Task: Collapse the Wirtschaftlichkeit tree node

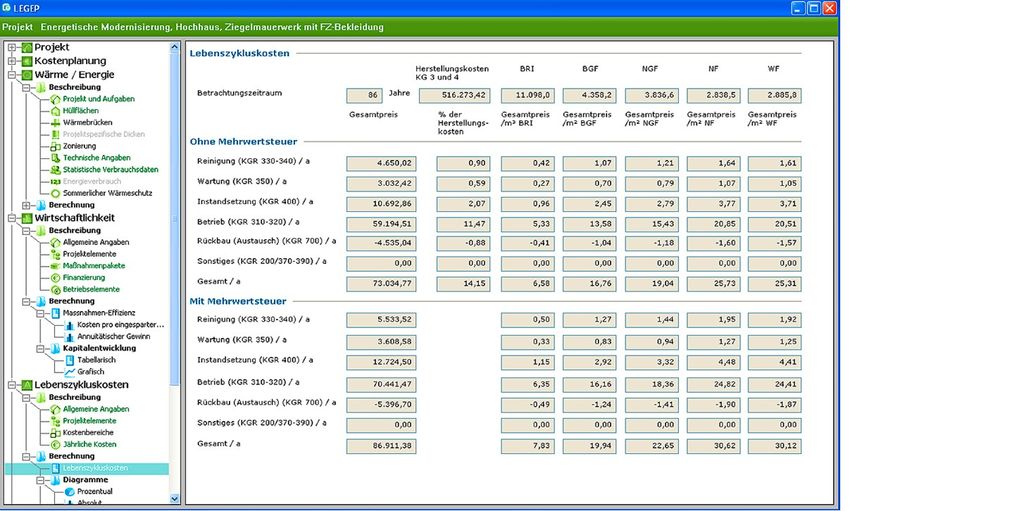Action: [x=12, y=218]
